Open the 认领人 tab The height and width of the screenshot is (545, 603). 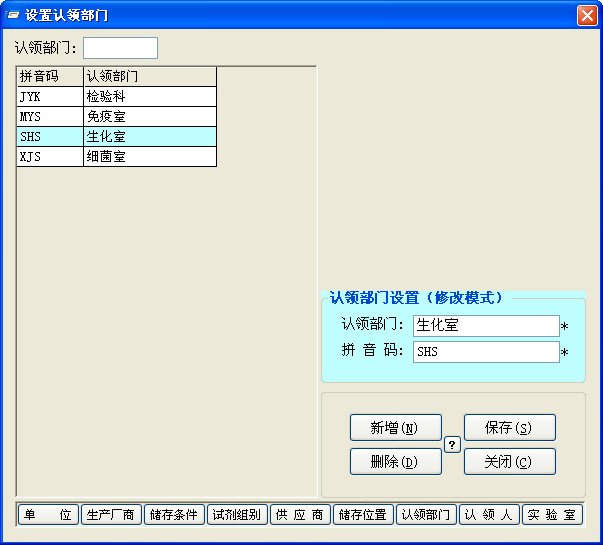(x=489, y=515)
